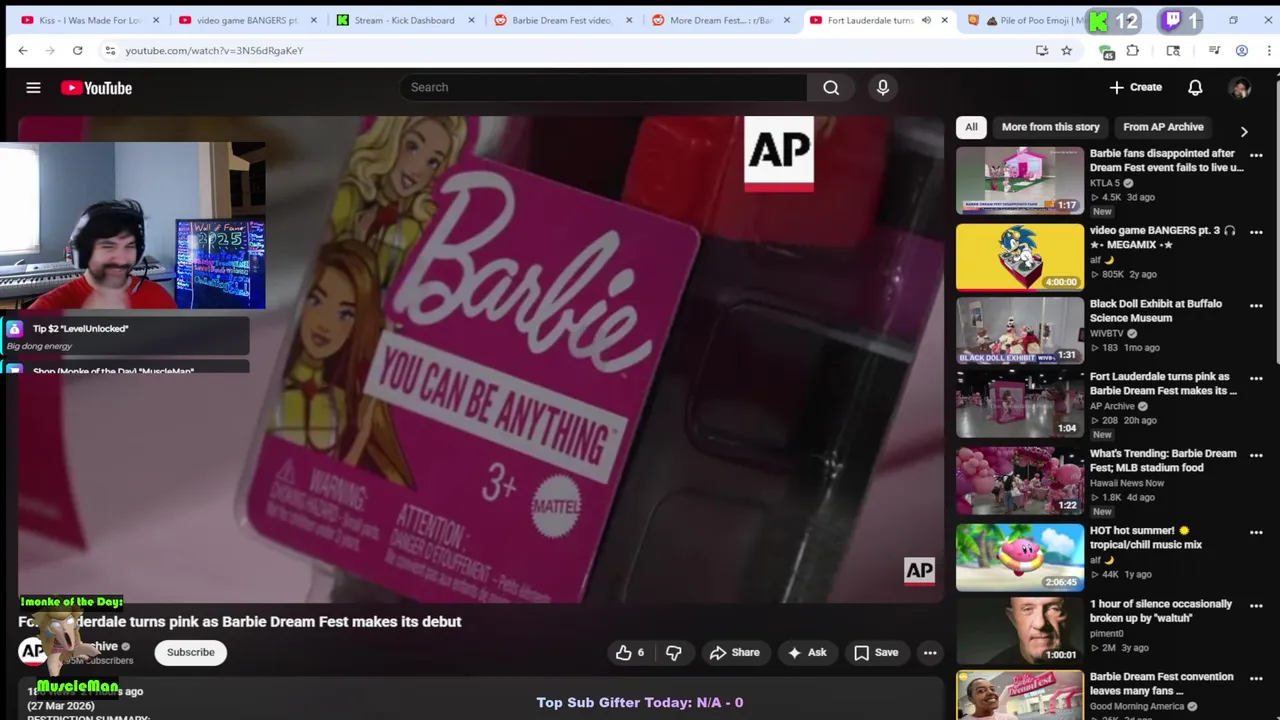Screen dimensions: 1280x720
Task: Switch to the Stream - Kick Dashboard tab
Action: pos(404,20)
